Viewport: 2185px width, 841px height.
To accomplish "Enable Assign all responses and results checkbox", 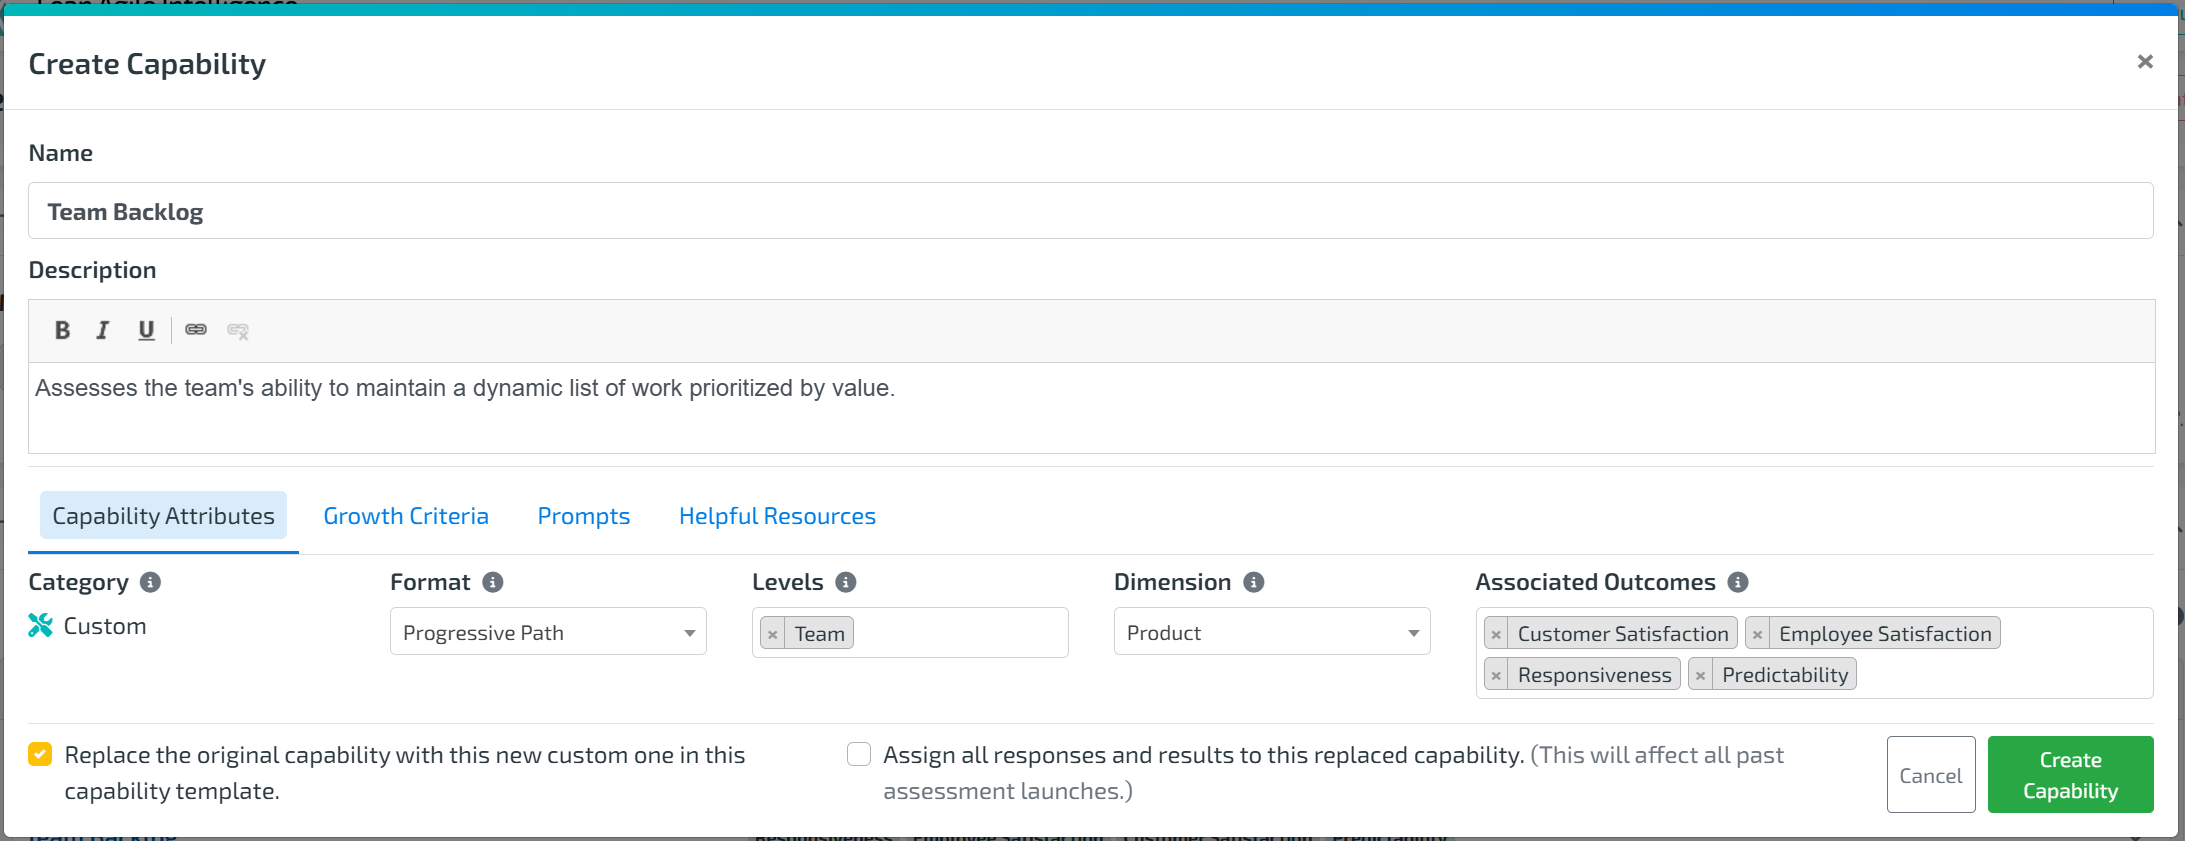I will point(859,754).
